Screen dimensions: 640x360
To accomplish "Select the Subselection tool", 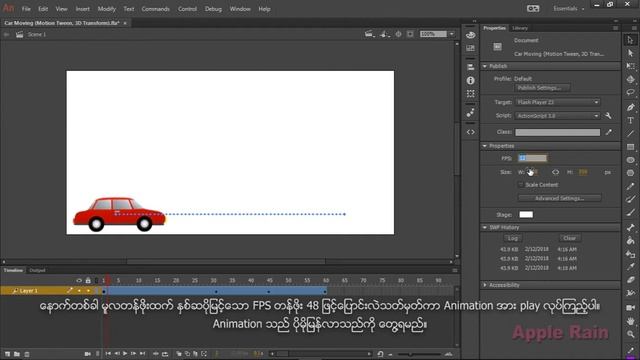I will click(x=630, y=53).
